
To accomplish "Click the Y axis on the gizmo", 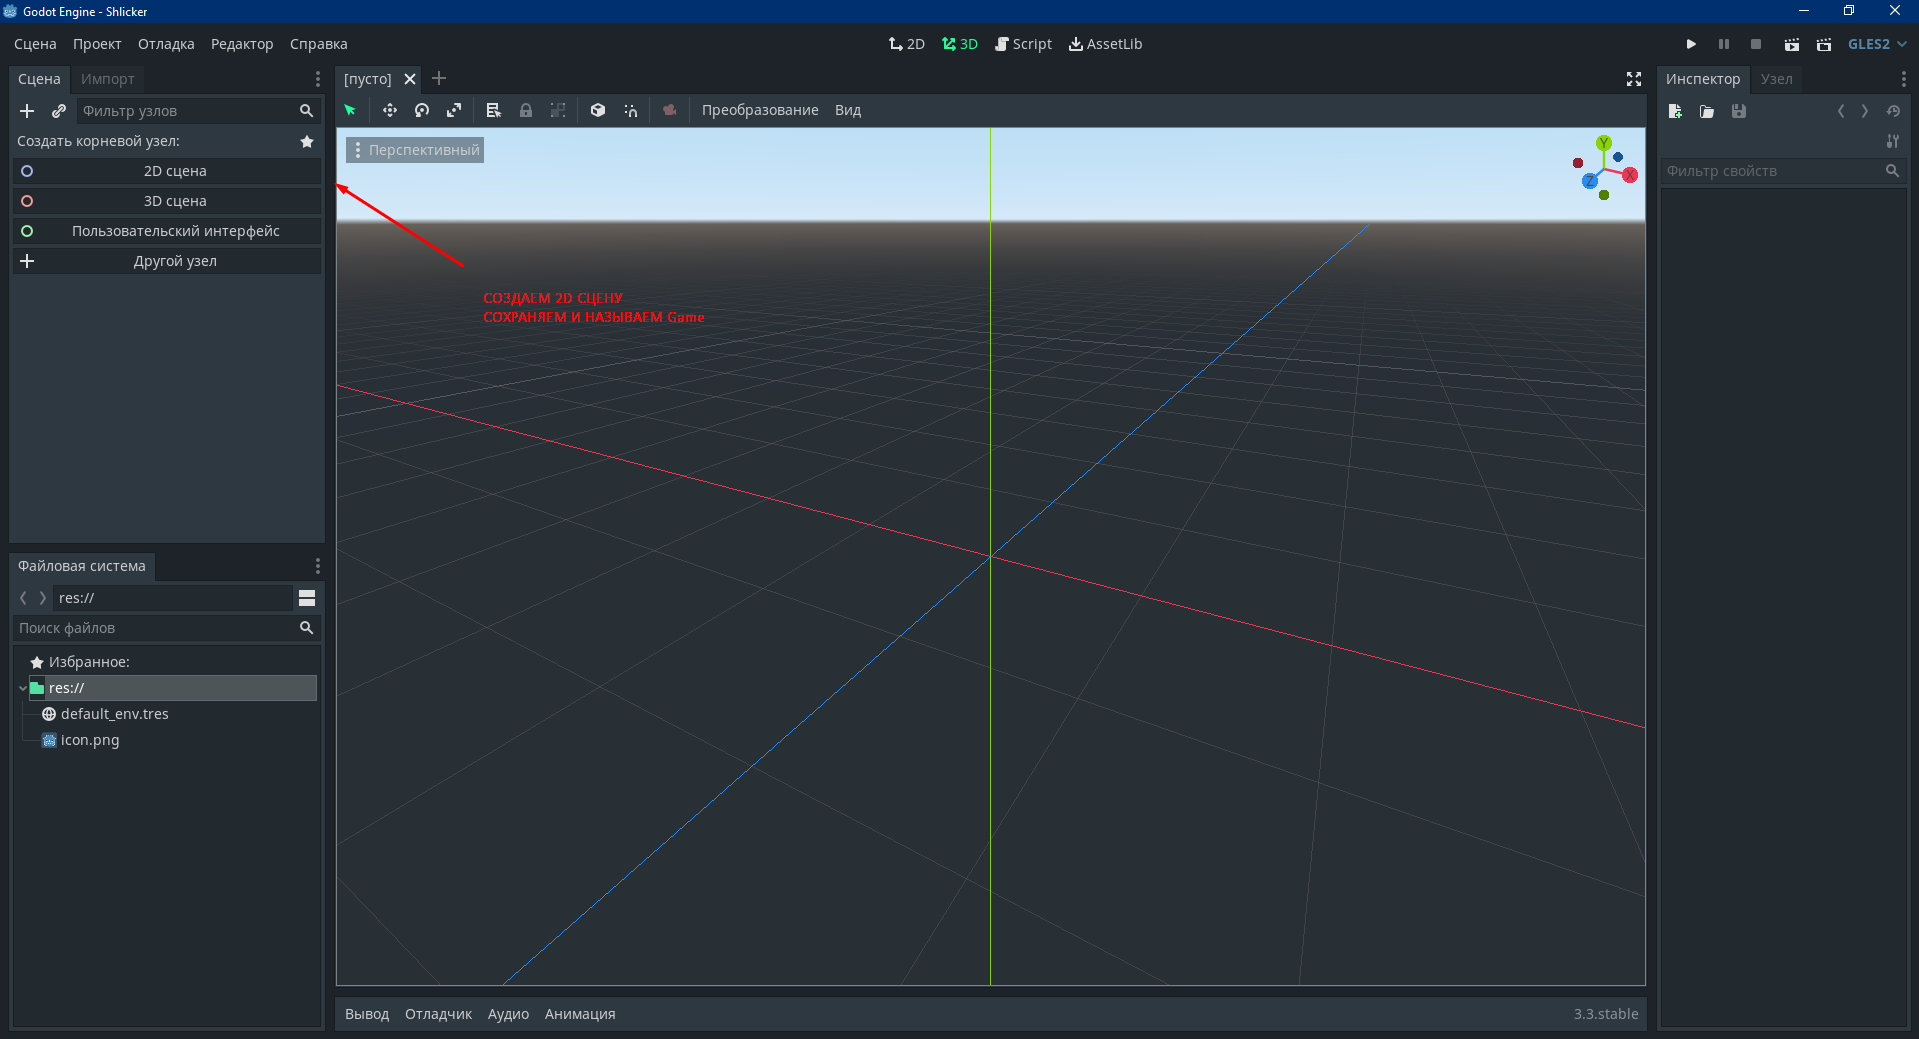I will [x=1604, y=143].
